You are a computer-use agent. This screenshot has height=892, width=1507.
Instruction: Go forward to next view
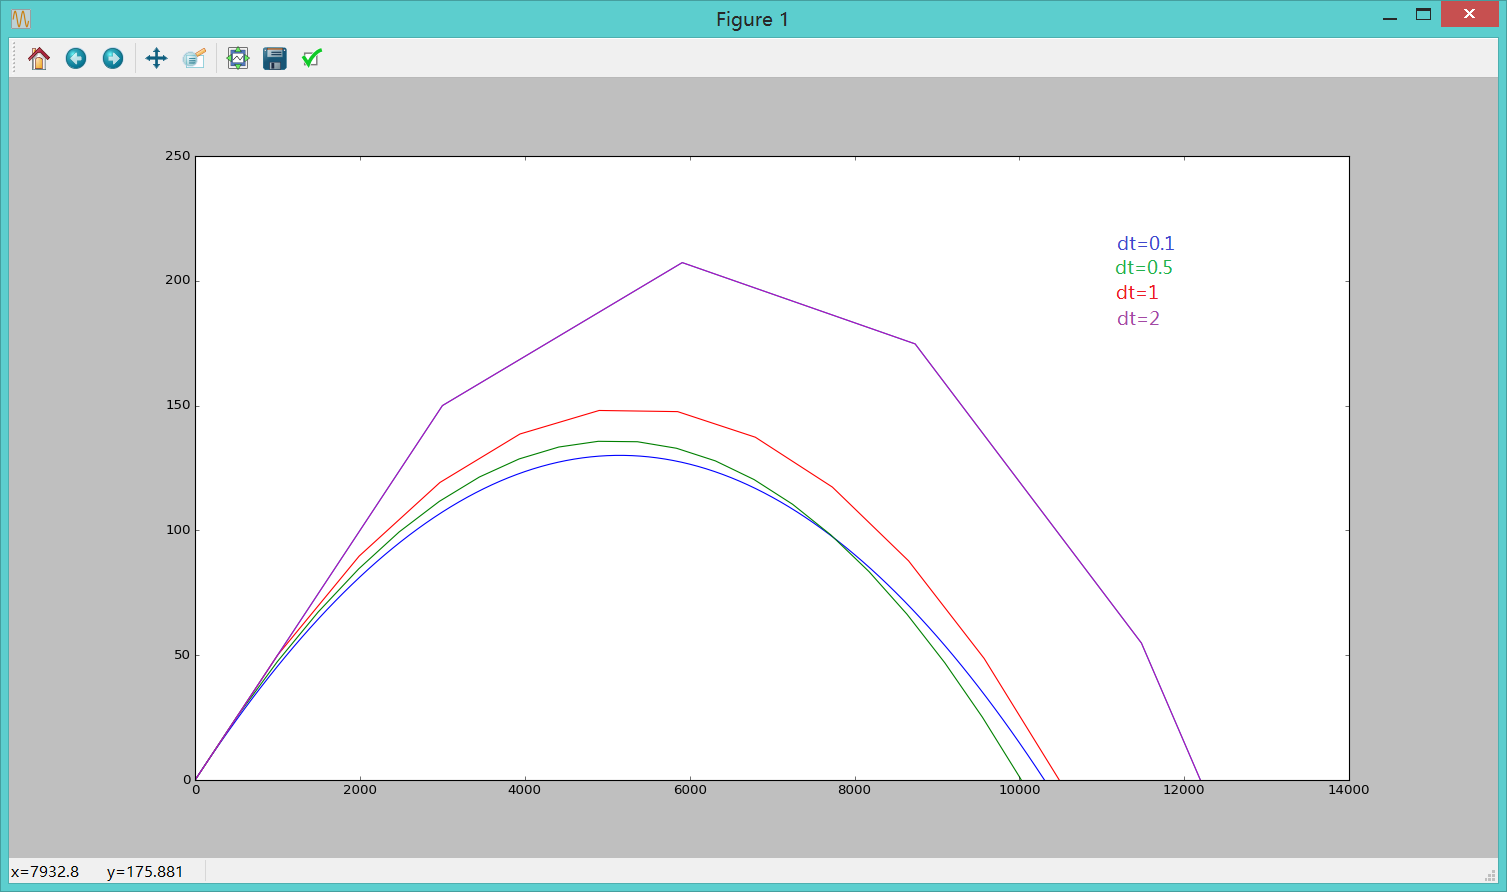[x=113, y=59]
